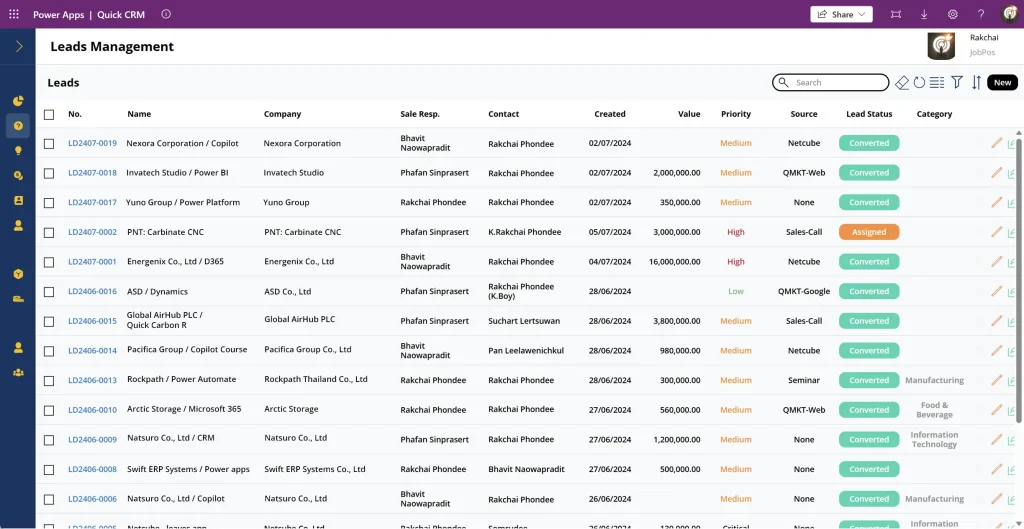Open the cube product sidebar icon
The height and width of the screenshot is (529, 1024).
[18, 274]
